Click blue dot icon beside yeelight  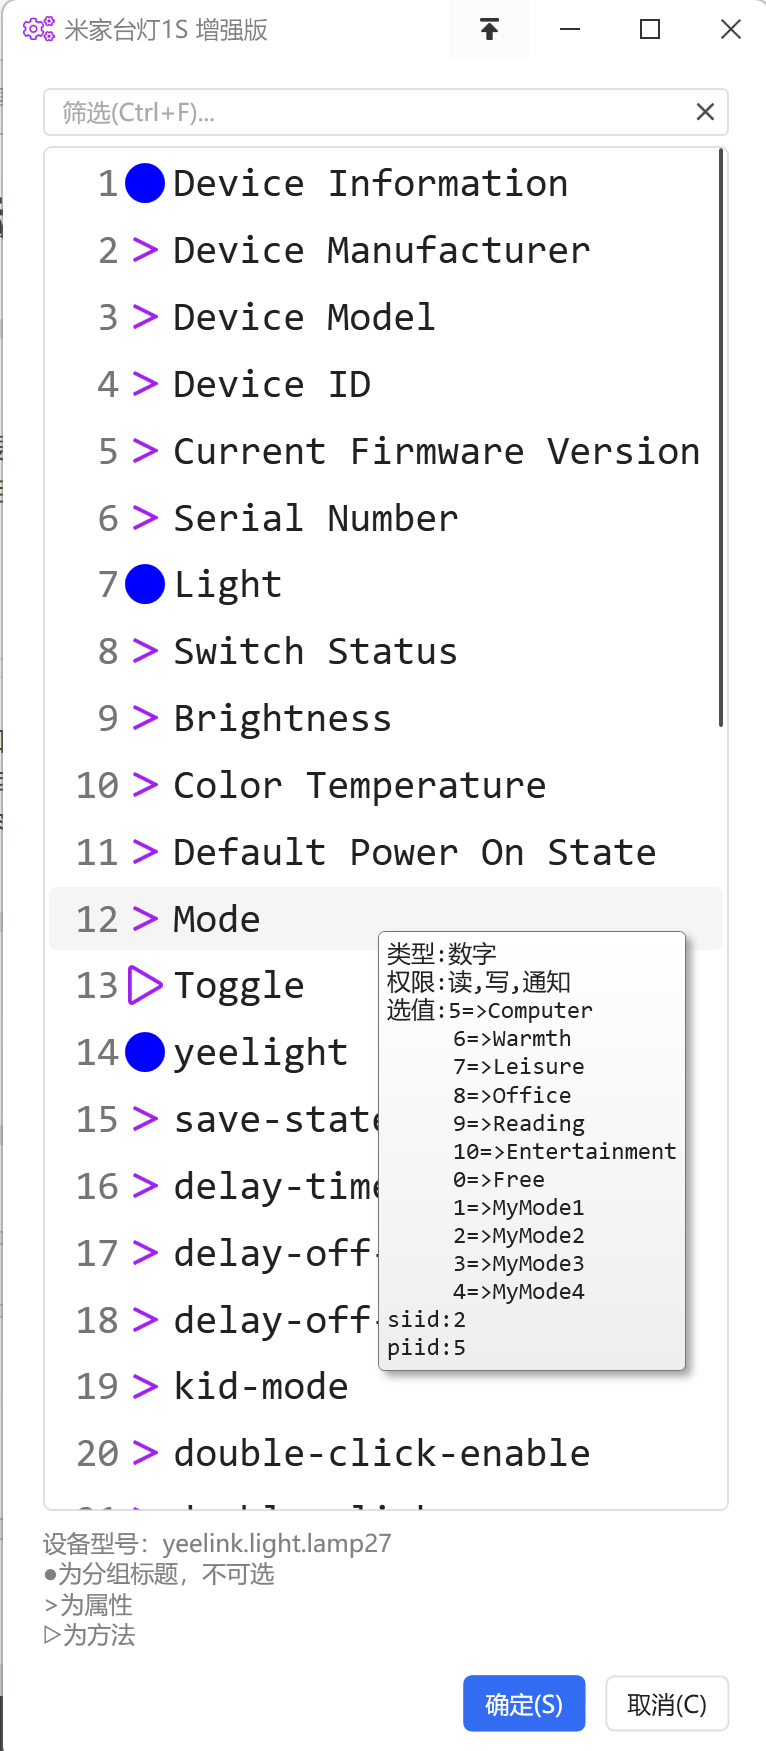(x=145, y=1052)
